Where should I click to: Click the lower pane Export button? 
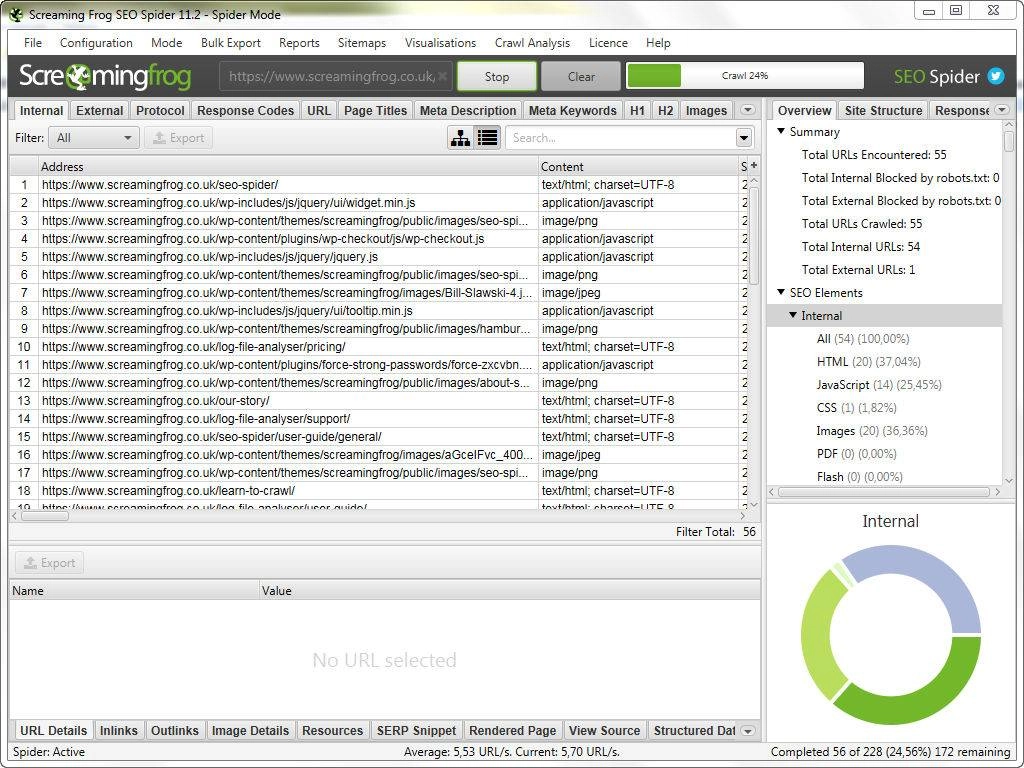click(50, 562)
